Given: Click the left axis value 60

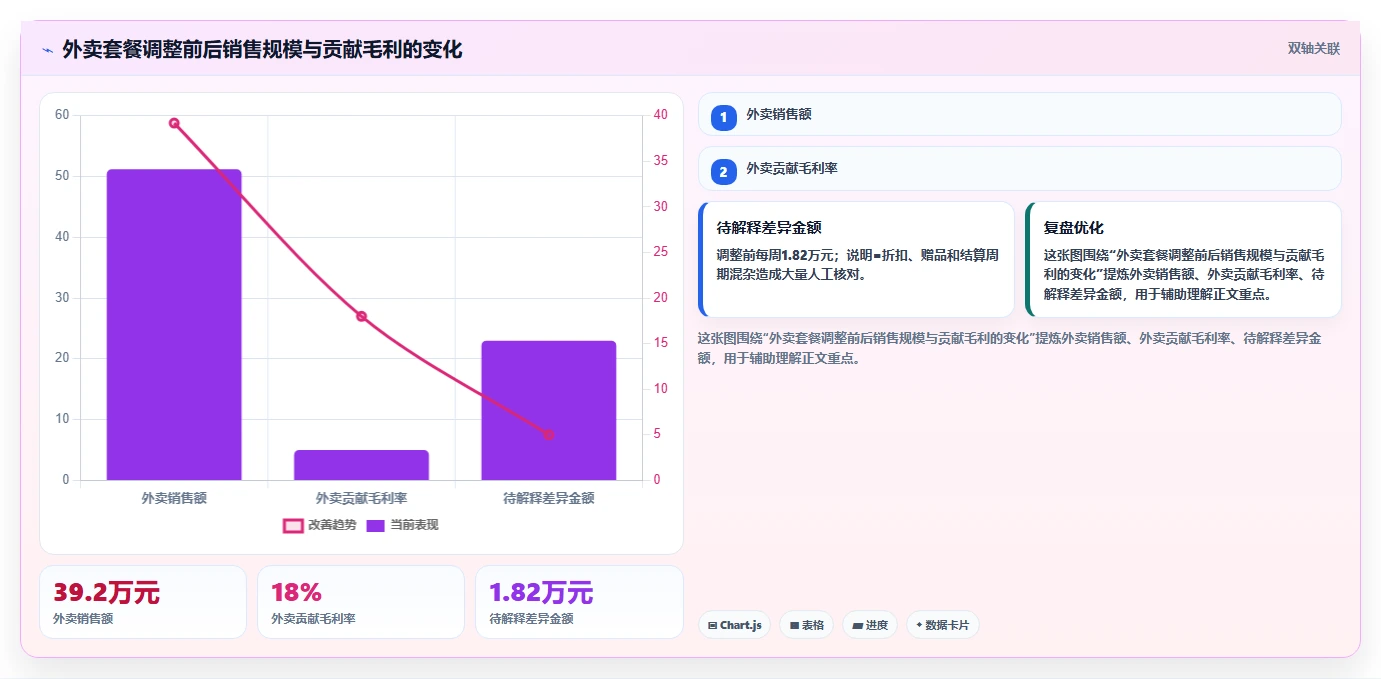Looking at the screenshot, I should 62,115.
